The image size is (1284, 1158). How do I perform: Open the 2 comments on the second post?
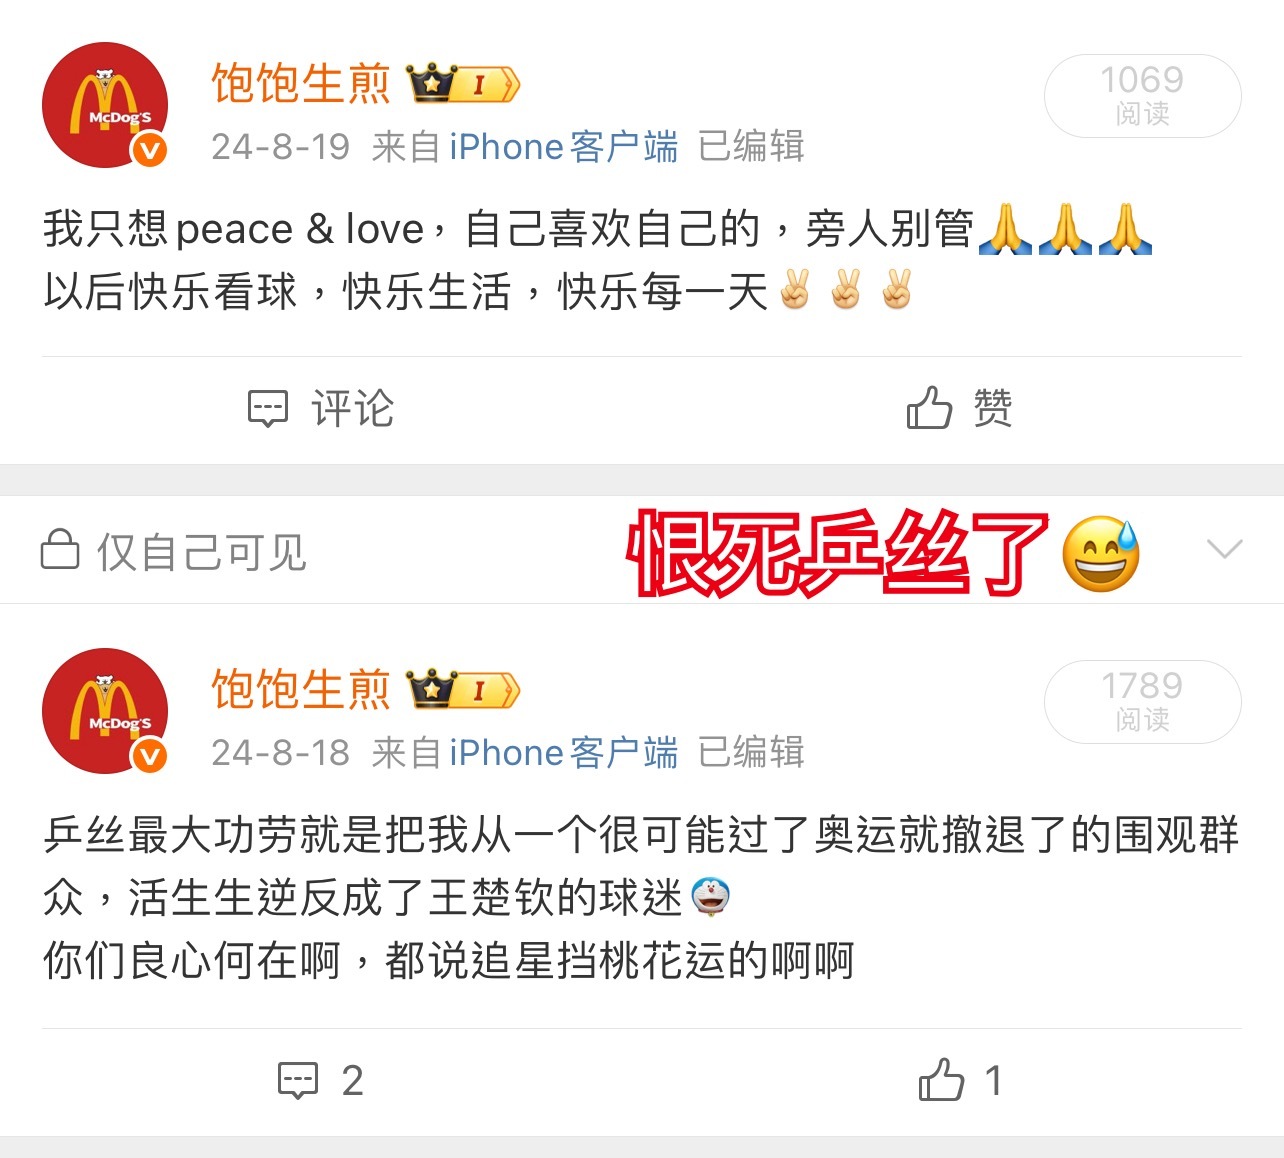(x=321, y=1081)
